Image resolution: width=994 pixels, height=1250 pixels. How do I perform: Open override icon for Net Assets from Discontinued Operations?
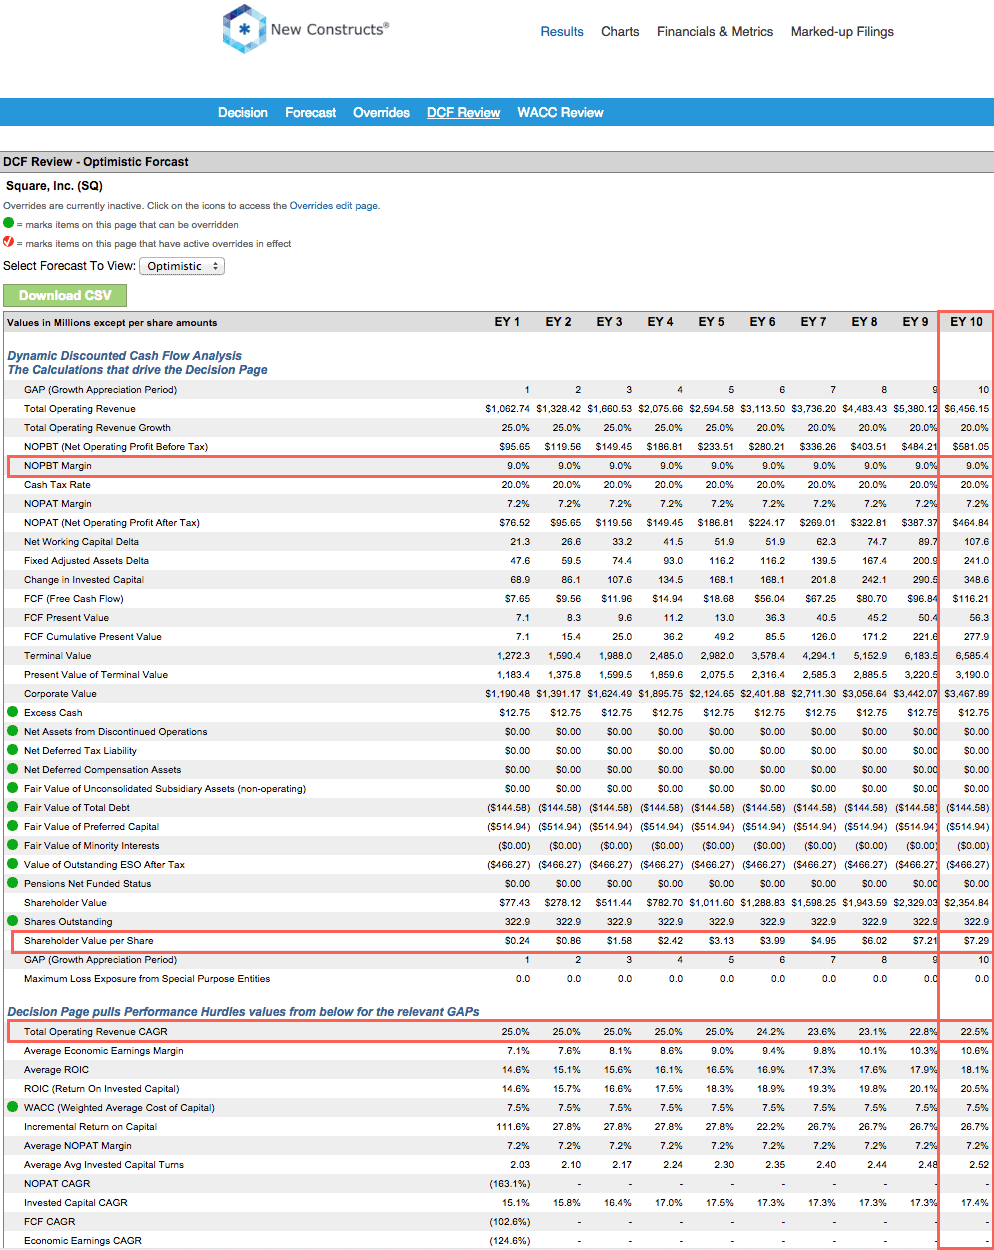click(x=13, y=731)
